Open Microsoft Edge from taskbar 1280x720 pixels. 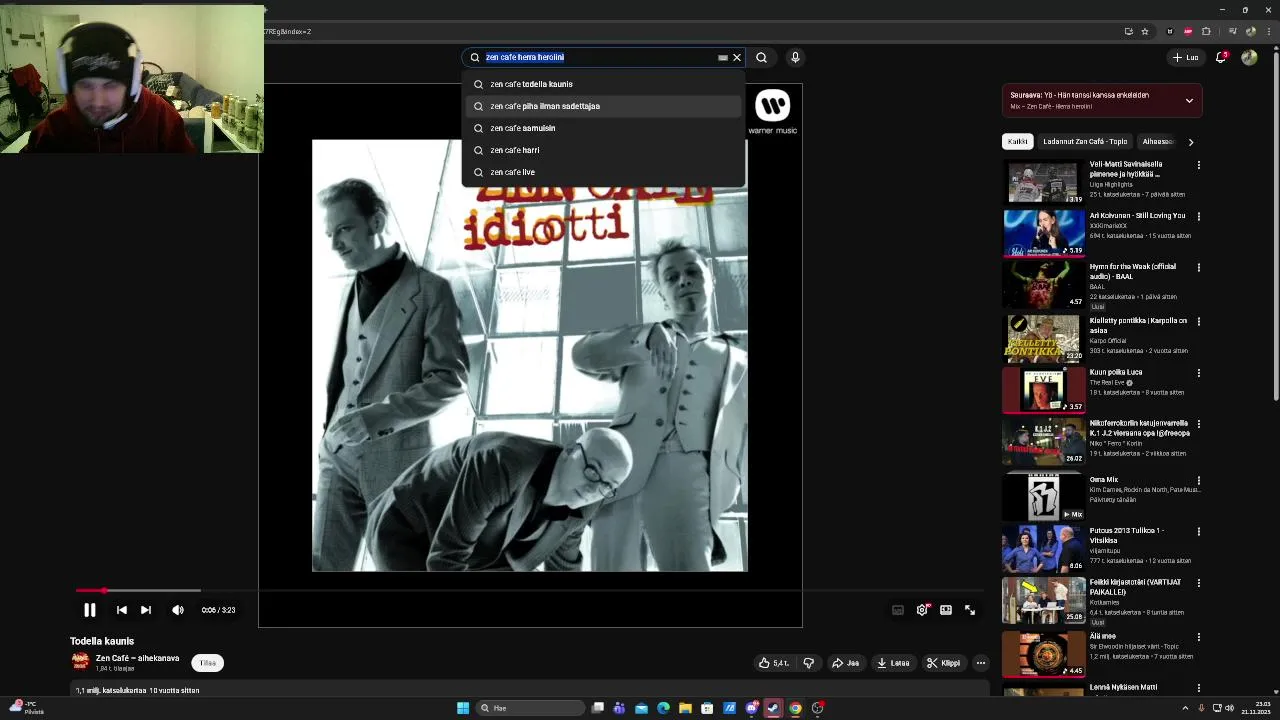663,708
